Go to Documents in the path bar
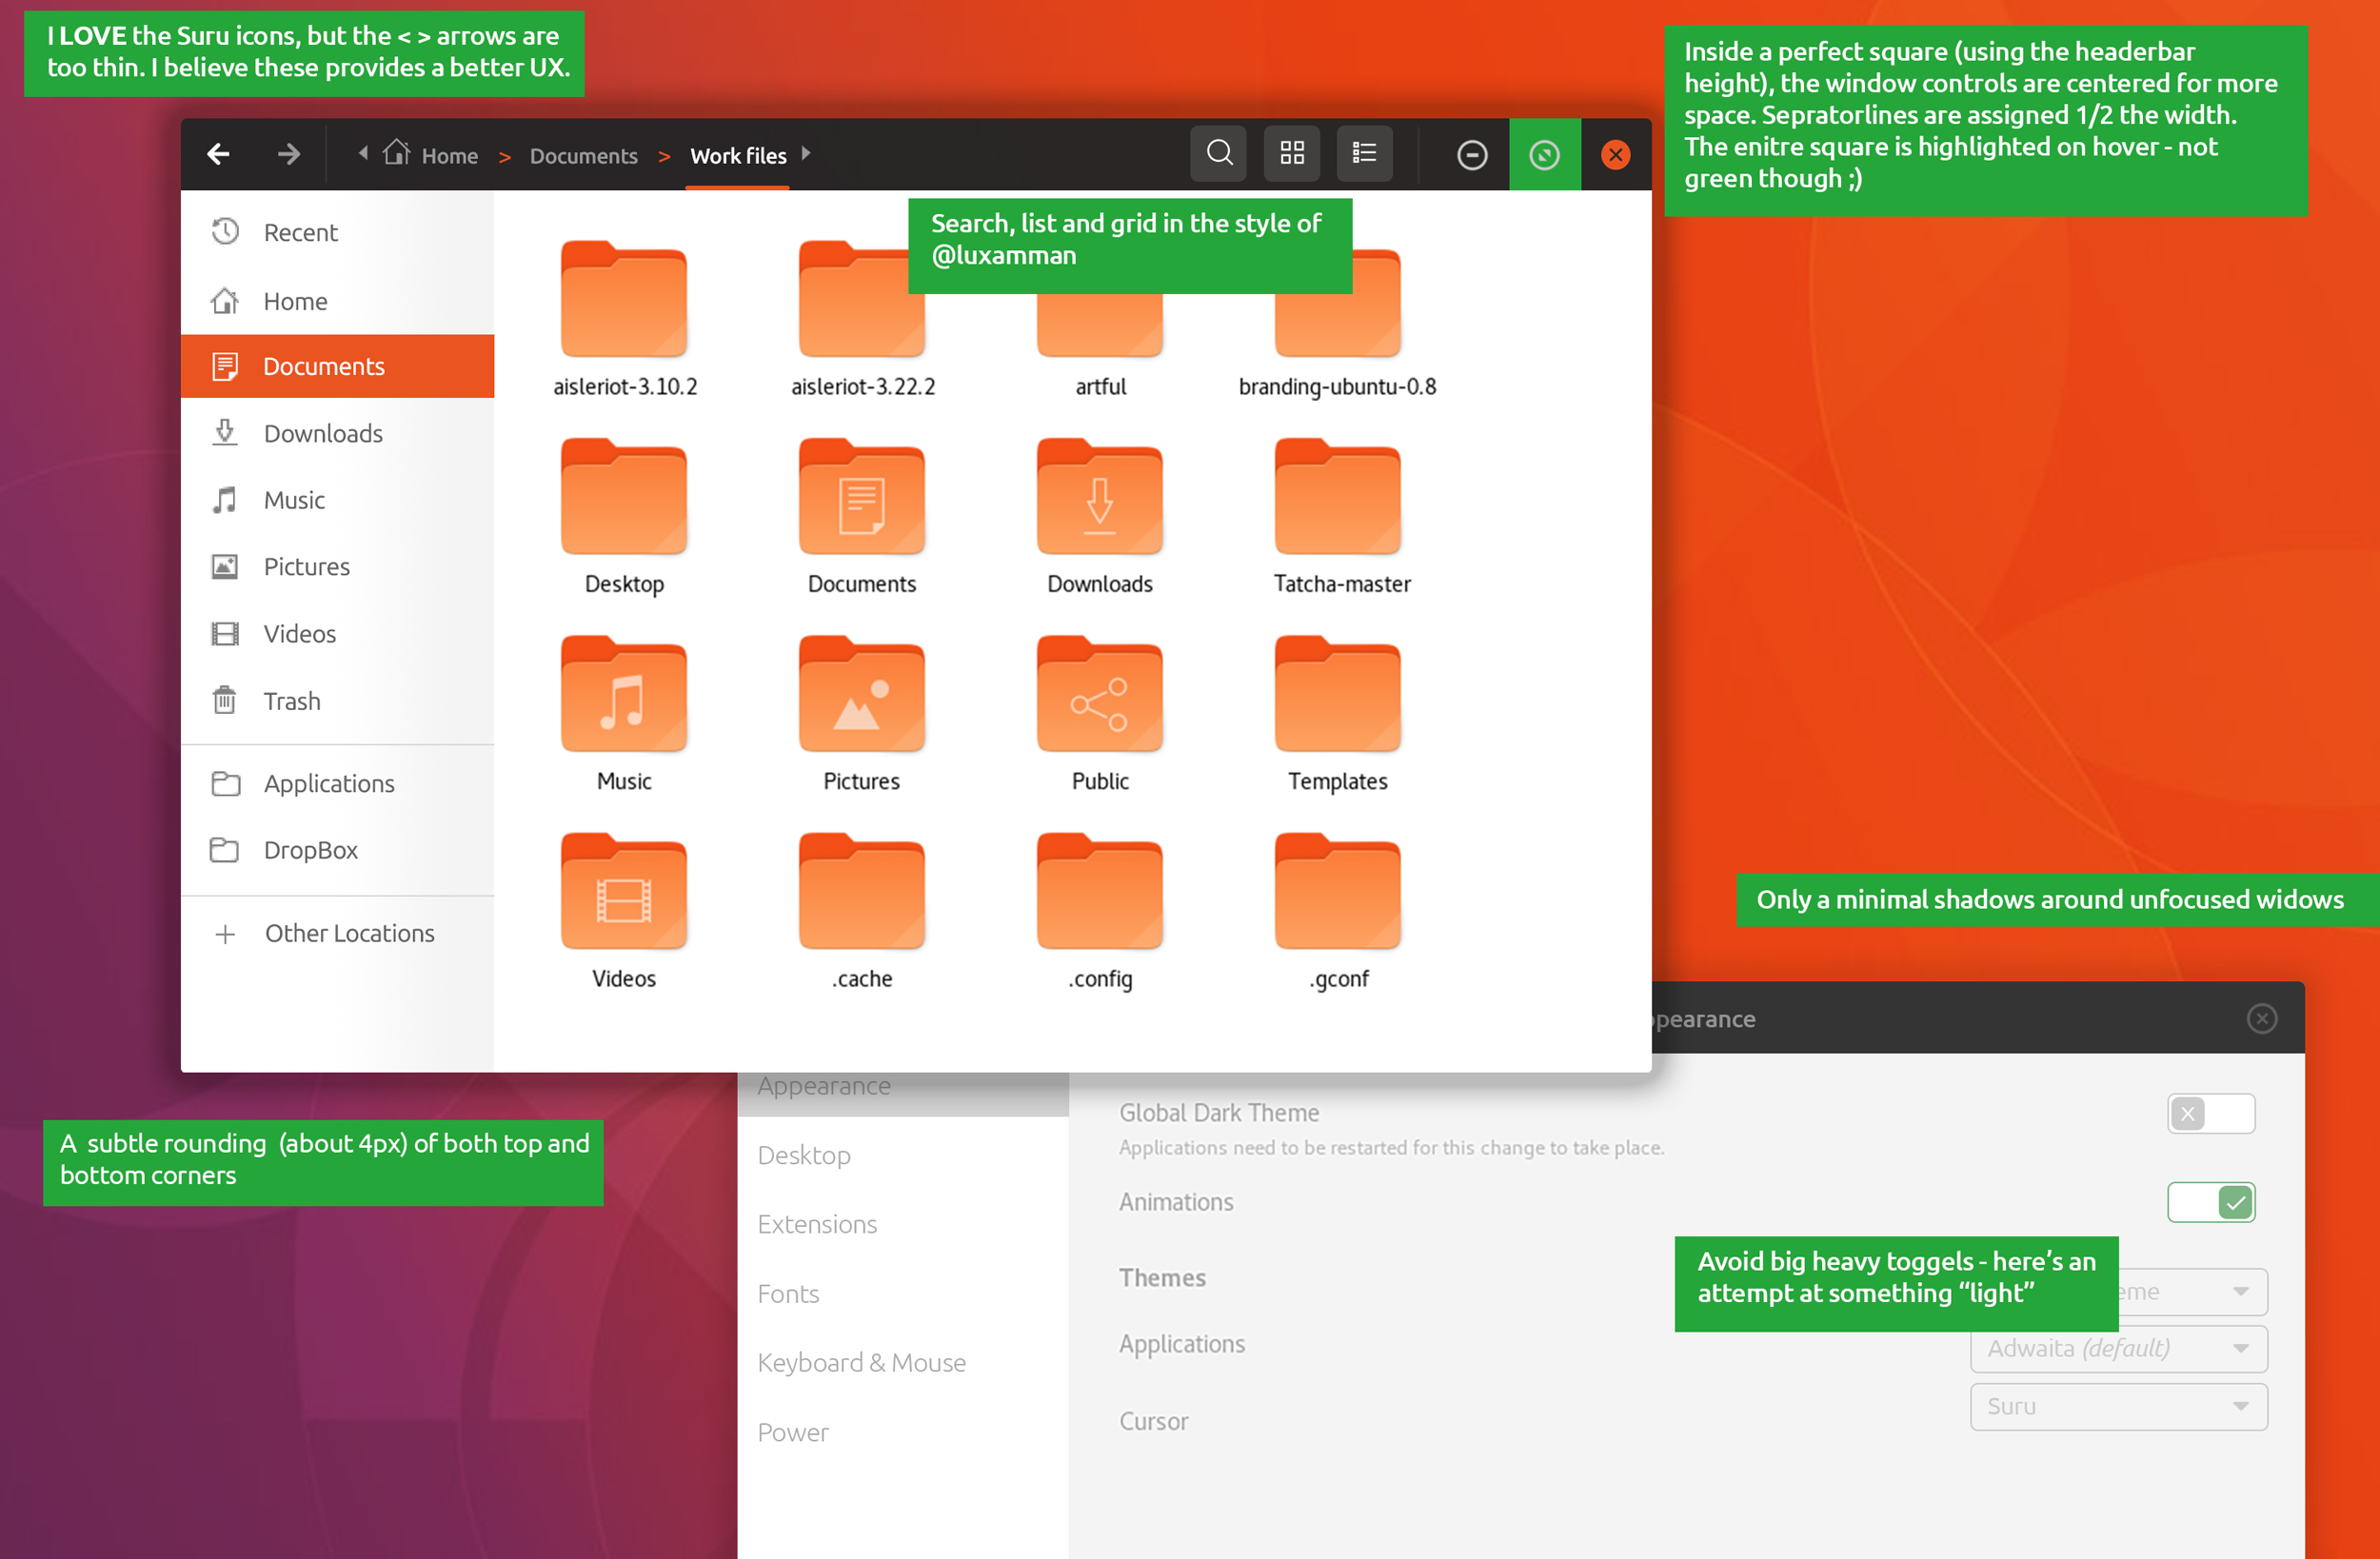Viewport: 2380px width, 1559px height. coord(583,156)
